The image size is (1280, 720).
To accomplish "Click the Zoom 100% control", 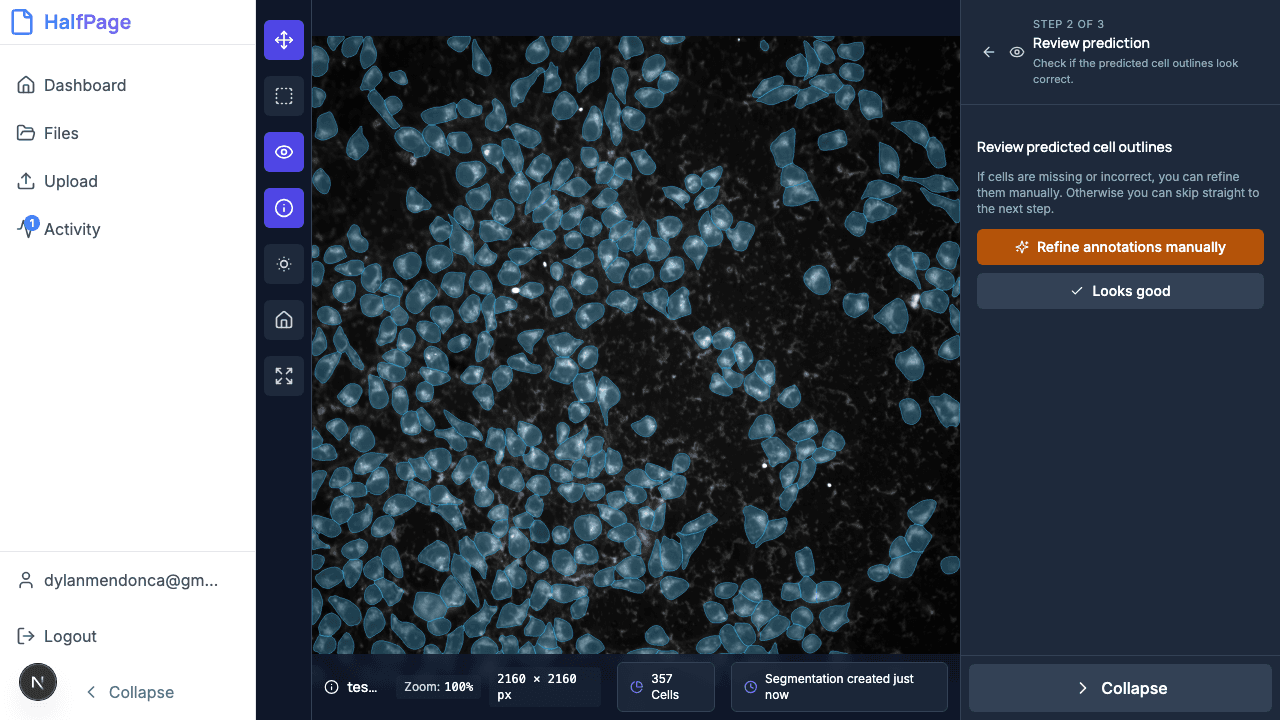I will click(437, 686).
